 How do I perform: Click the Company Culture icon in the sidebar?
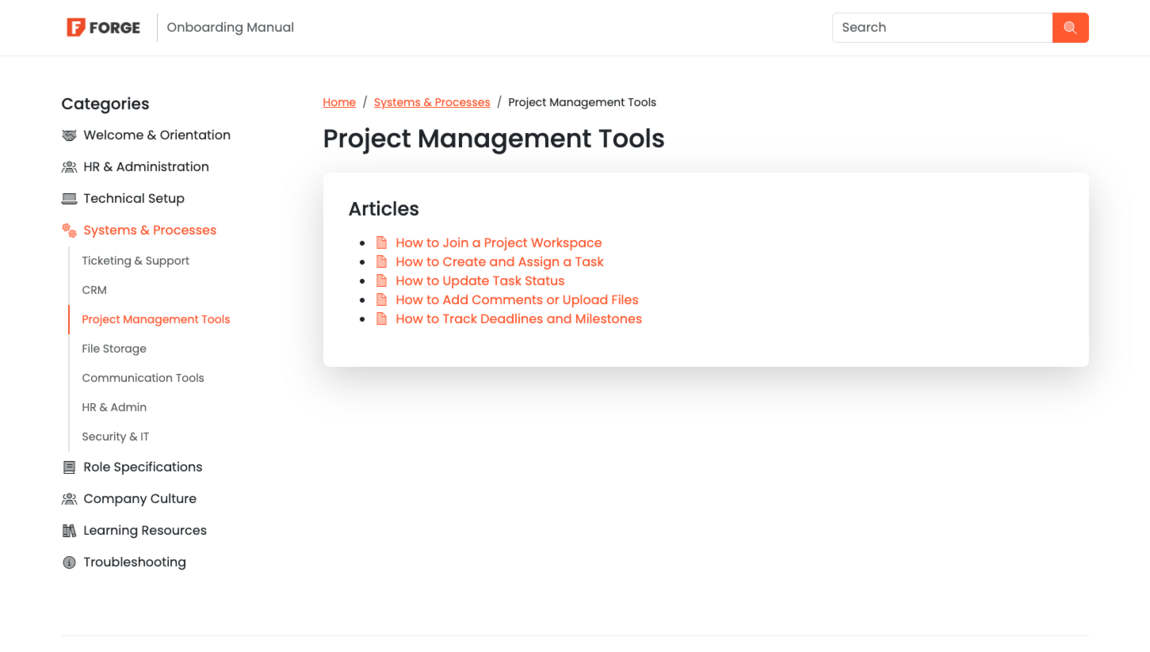point(68,498)
